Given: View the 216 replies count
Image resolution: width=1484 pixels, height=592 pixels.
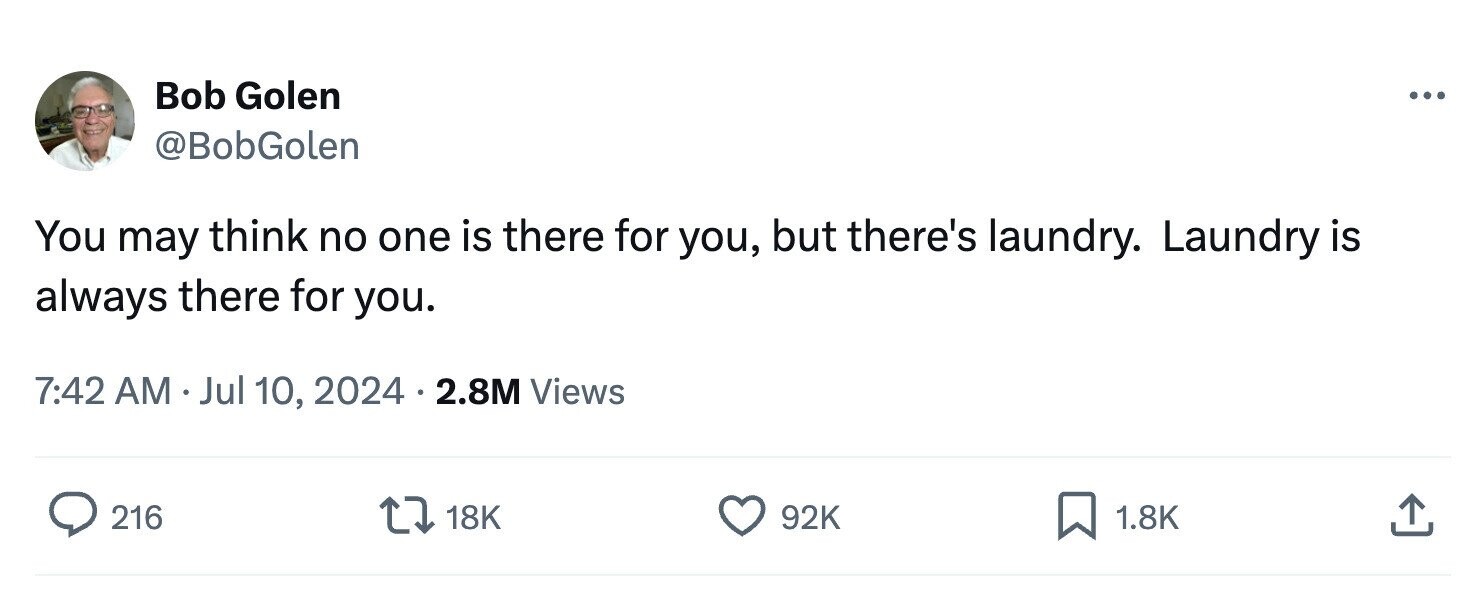Looking at the screenshot, I should pyautogui.click(x=136, y=518).
